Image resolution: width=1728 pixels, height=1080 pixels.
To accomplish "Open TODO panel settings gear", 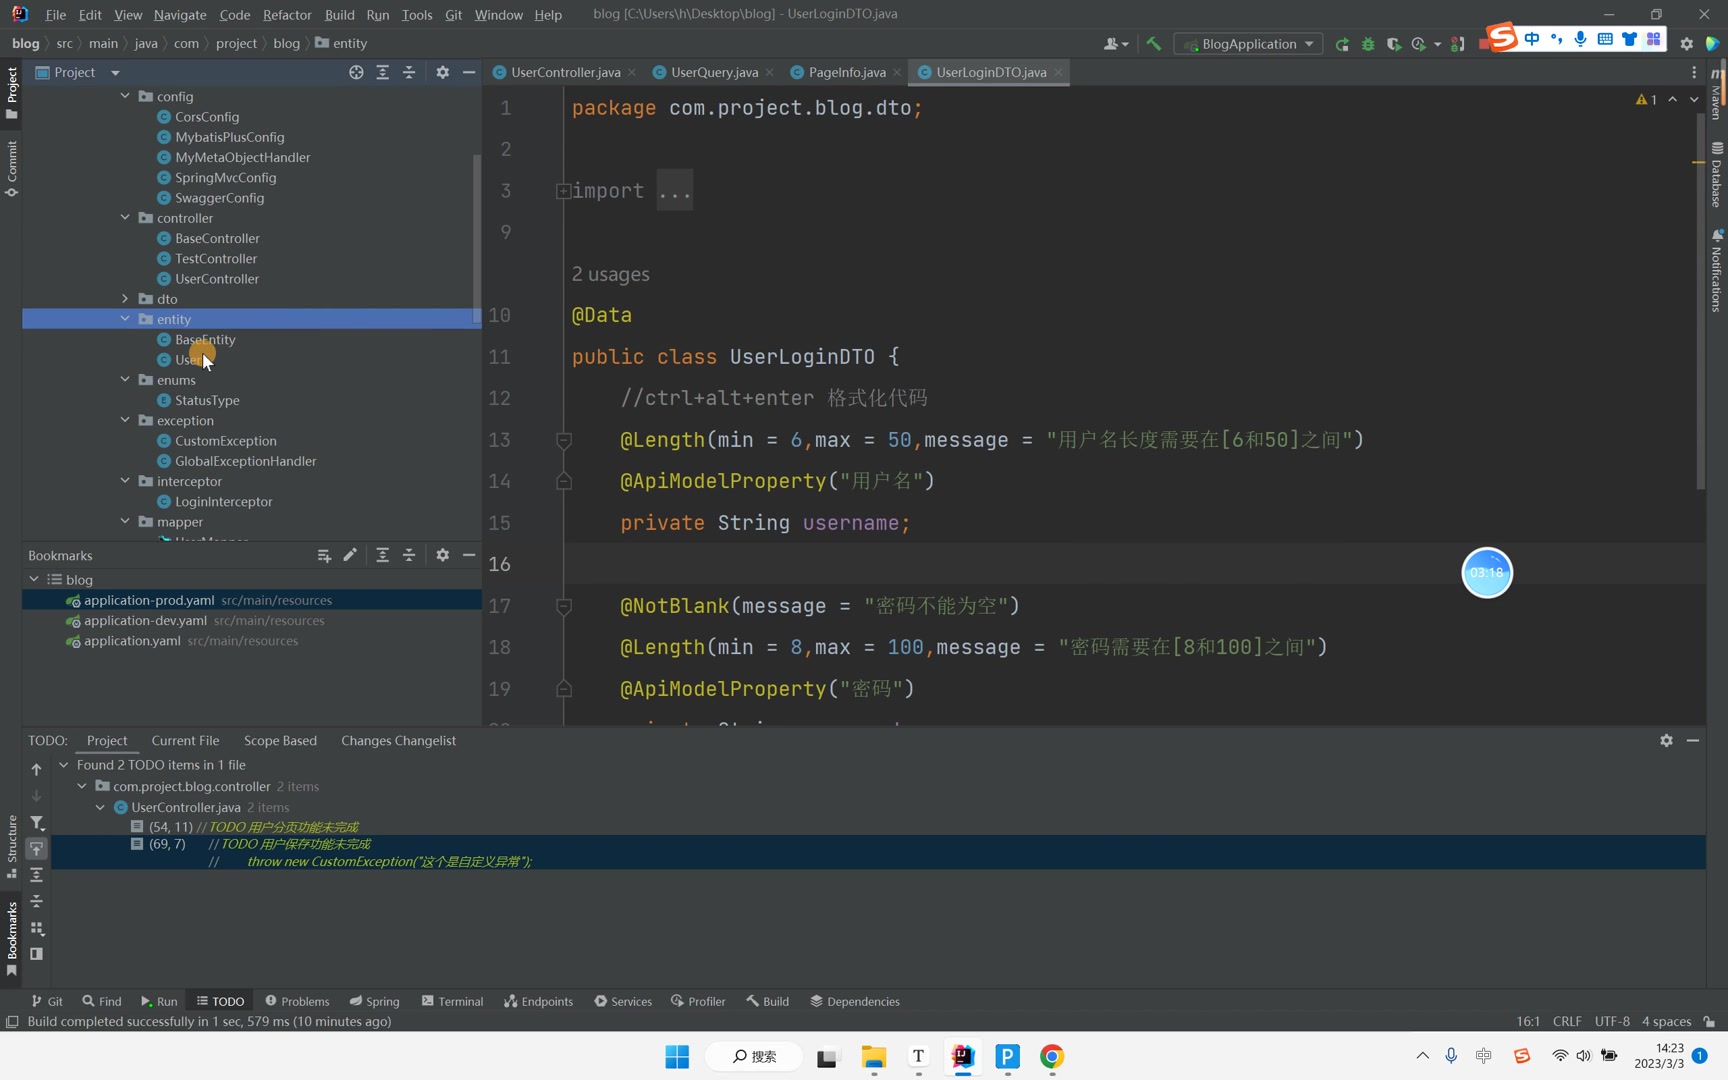I will (1666, 740).
